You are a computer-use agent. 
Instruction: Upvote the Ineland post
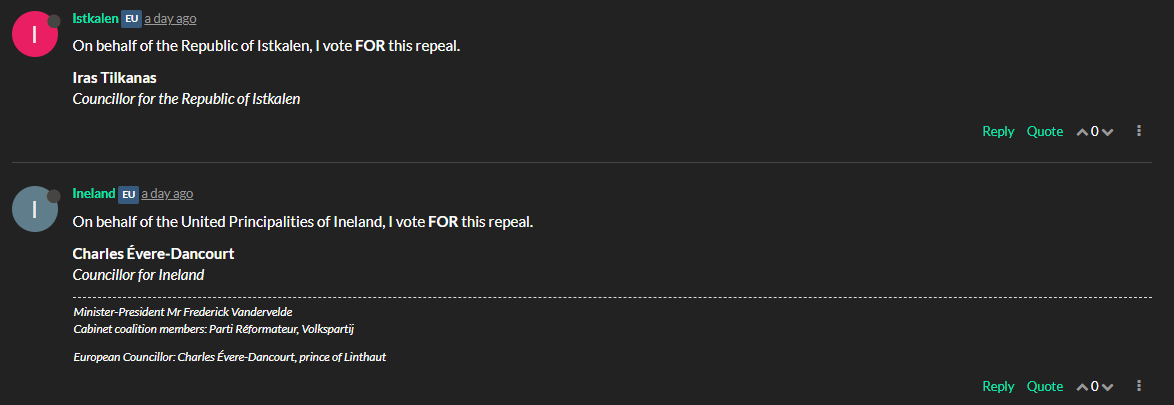(x=1082, y=387)
